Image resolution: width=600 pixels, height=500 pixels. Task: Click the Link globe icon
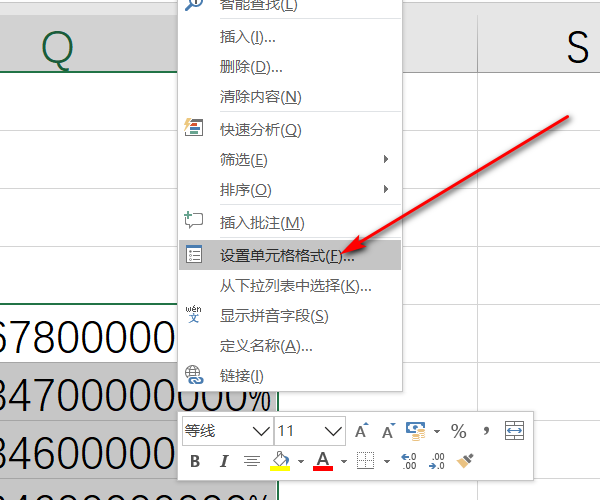point(194,375)
